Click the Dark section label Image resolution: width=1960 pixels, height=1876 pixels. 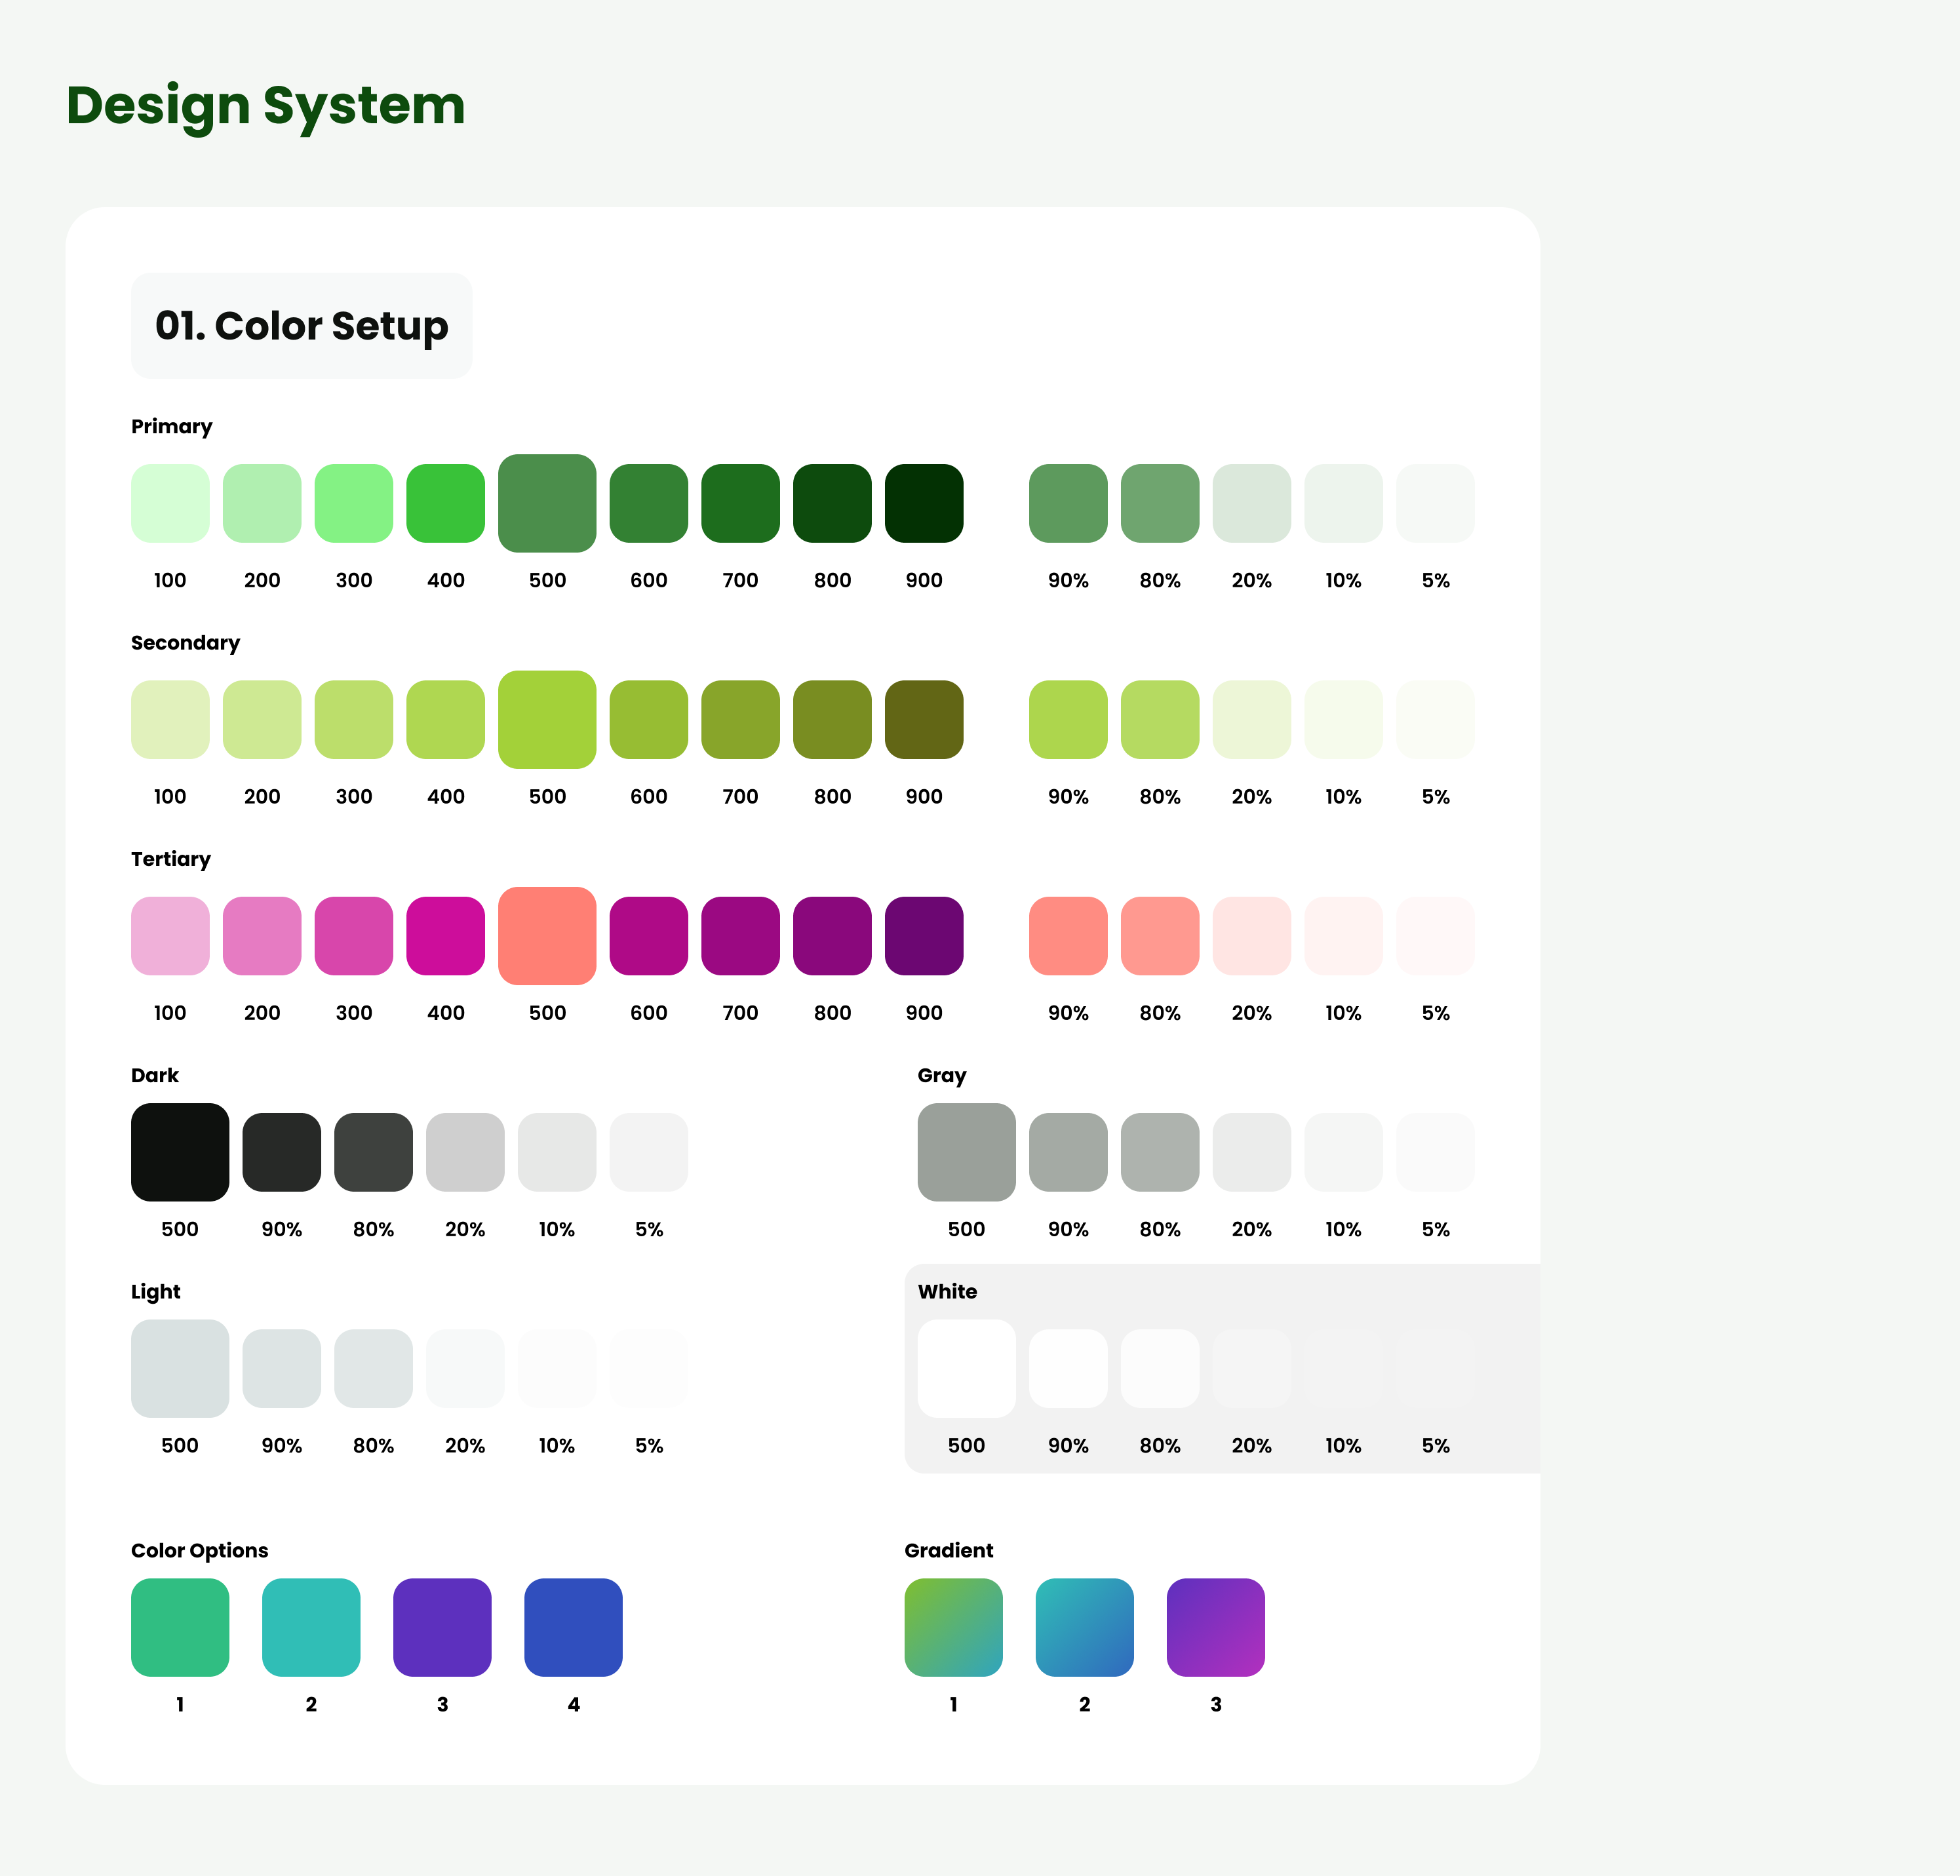pos(155,1076)
